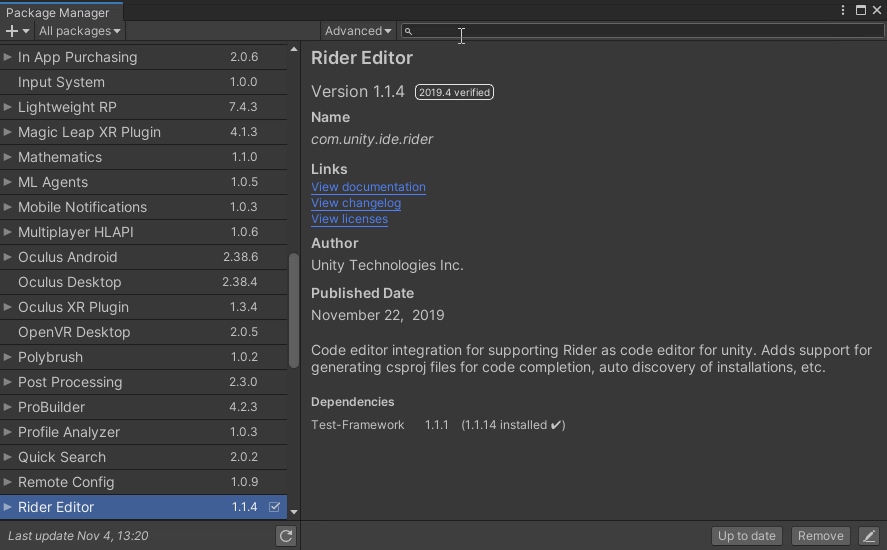Open the View changelog link
This screenshot has height=550, width=887.
356,203
